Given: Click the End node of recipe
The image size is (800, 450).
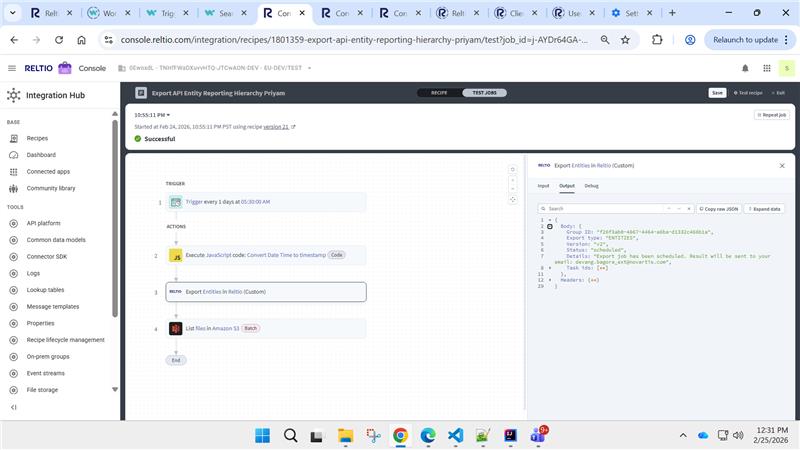Looking at the screenshot, I should pos(176,360).
